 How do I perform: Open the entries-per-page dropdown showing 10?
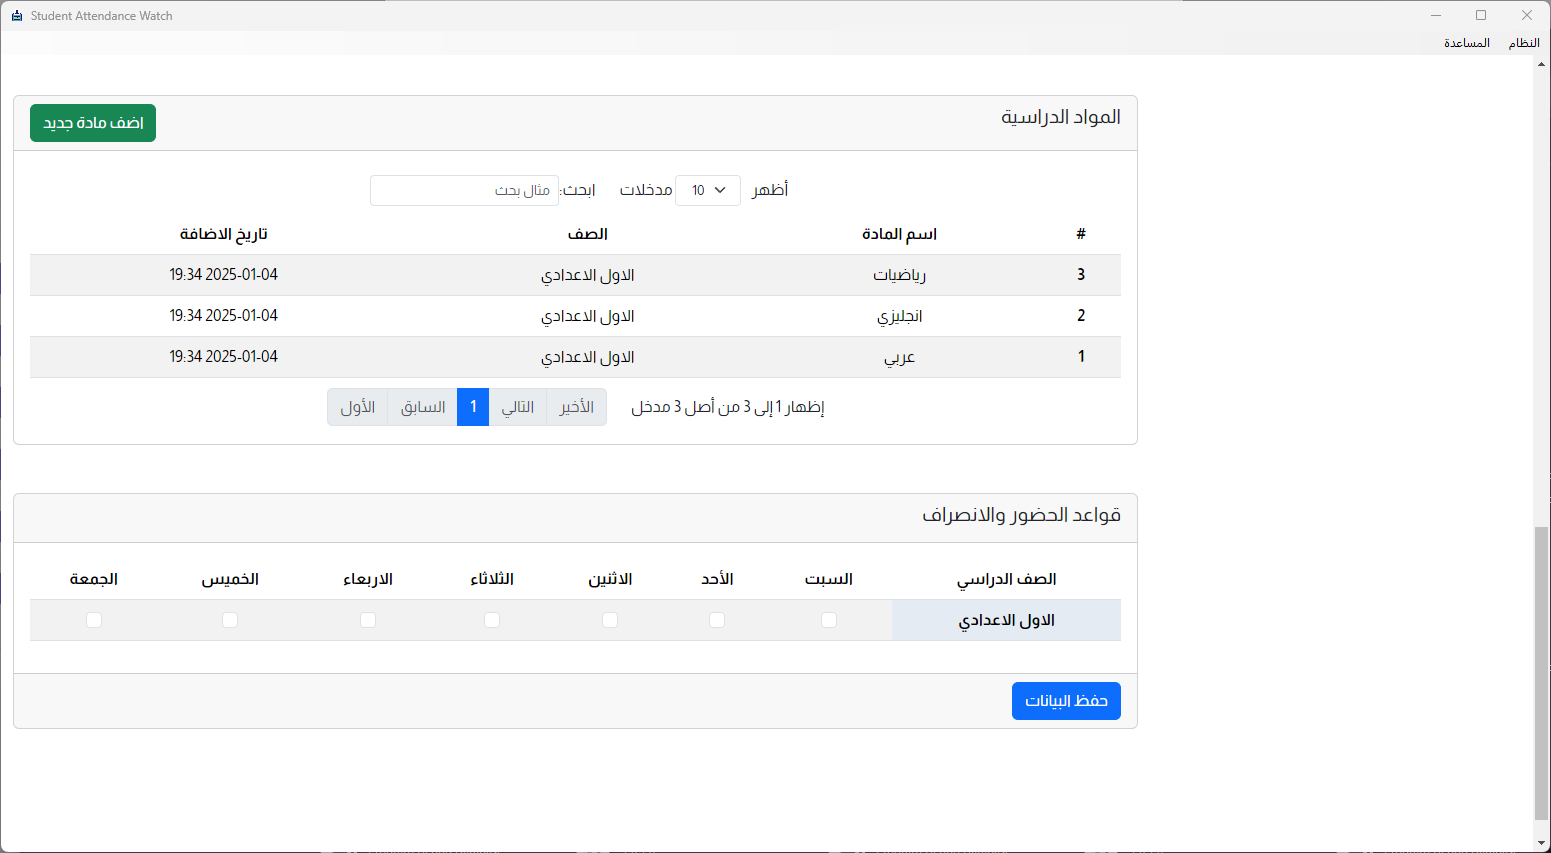(x=708, y=190)
